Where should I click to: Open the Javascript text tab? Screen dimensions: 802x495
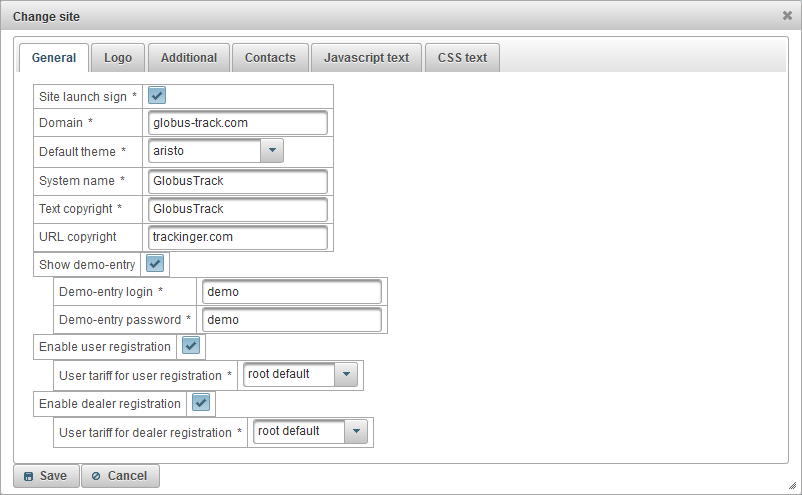pyautogui.click(x=366, y=58)
